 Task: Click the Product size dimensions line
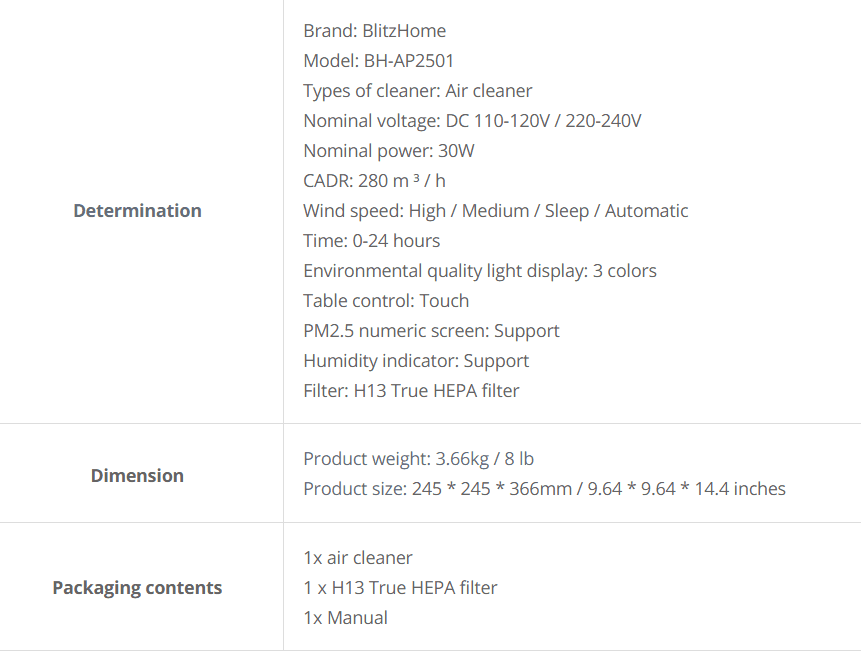tap(545, 489)
